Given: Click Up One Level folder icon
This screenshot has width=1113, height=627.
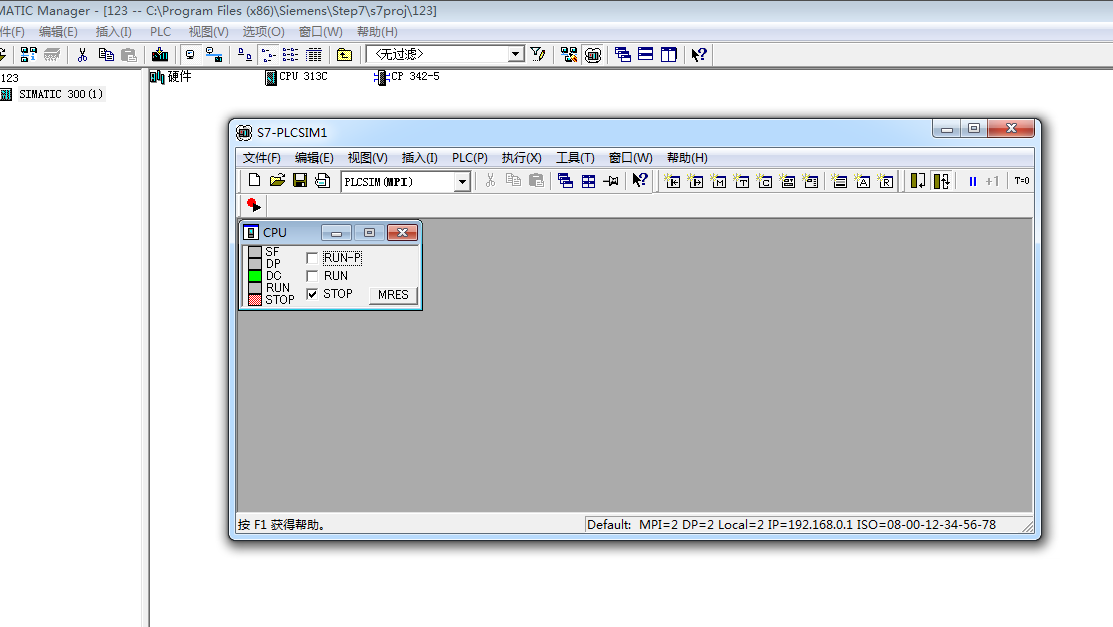Looking at the screenshot, I should tap(344, 55).
